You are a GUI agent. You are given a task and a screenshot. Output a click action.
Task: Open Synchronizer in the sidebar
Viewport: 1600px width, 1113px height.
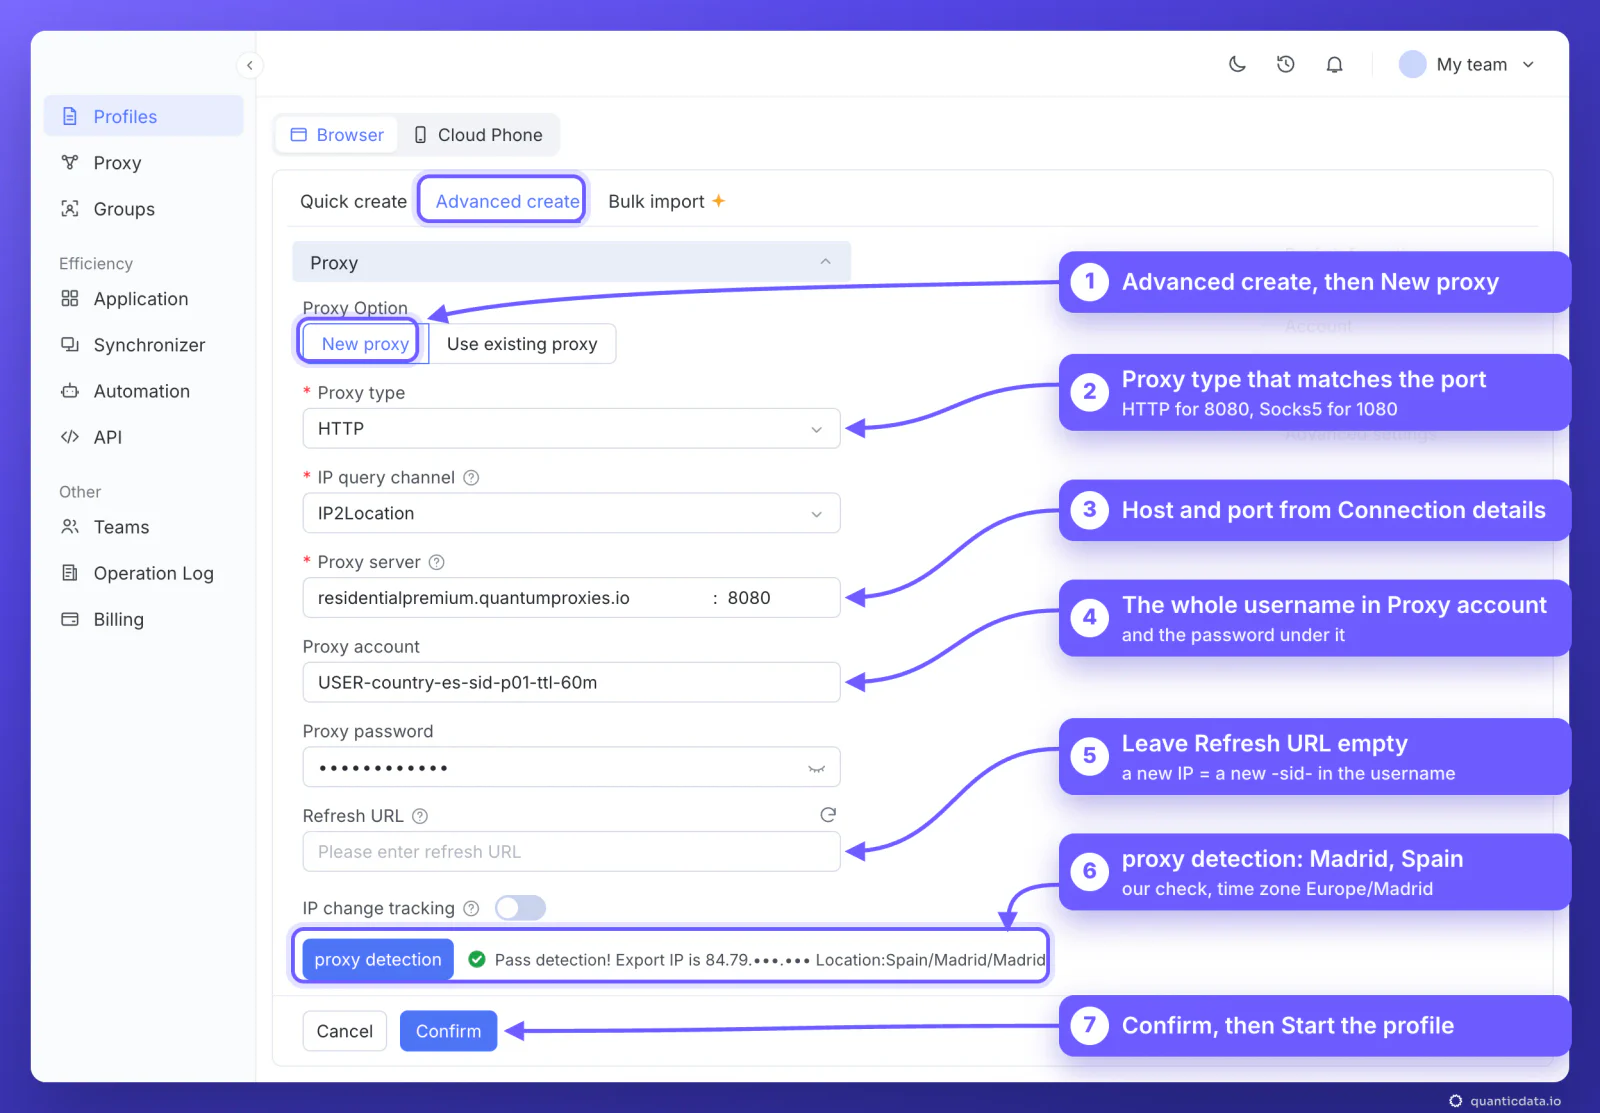point(144,345)
